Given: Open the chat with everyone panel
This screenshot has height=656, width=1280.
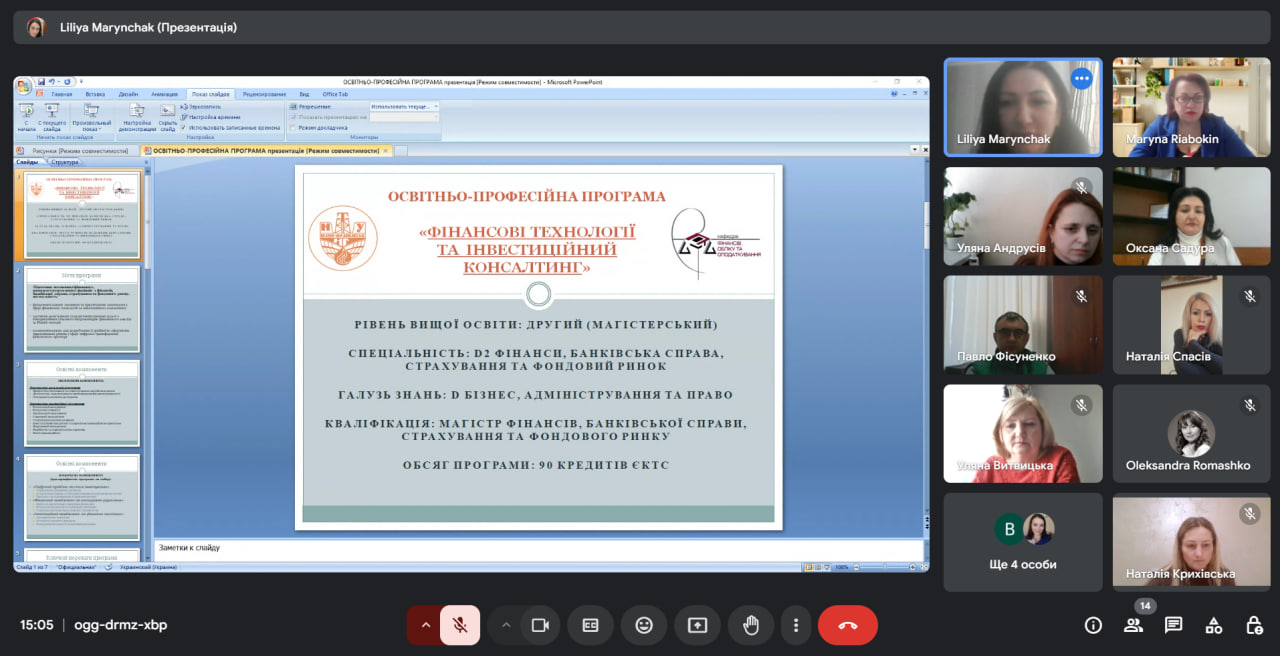Looking at the screenshot, I should pos(1173,625).
